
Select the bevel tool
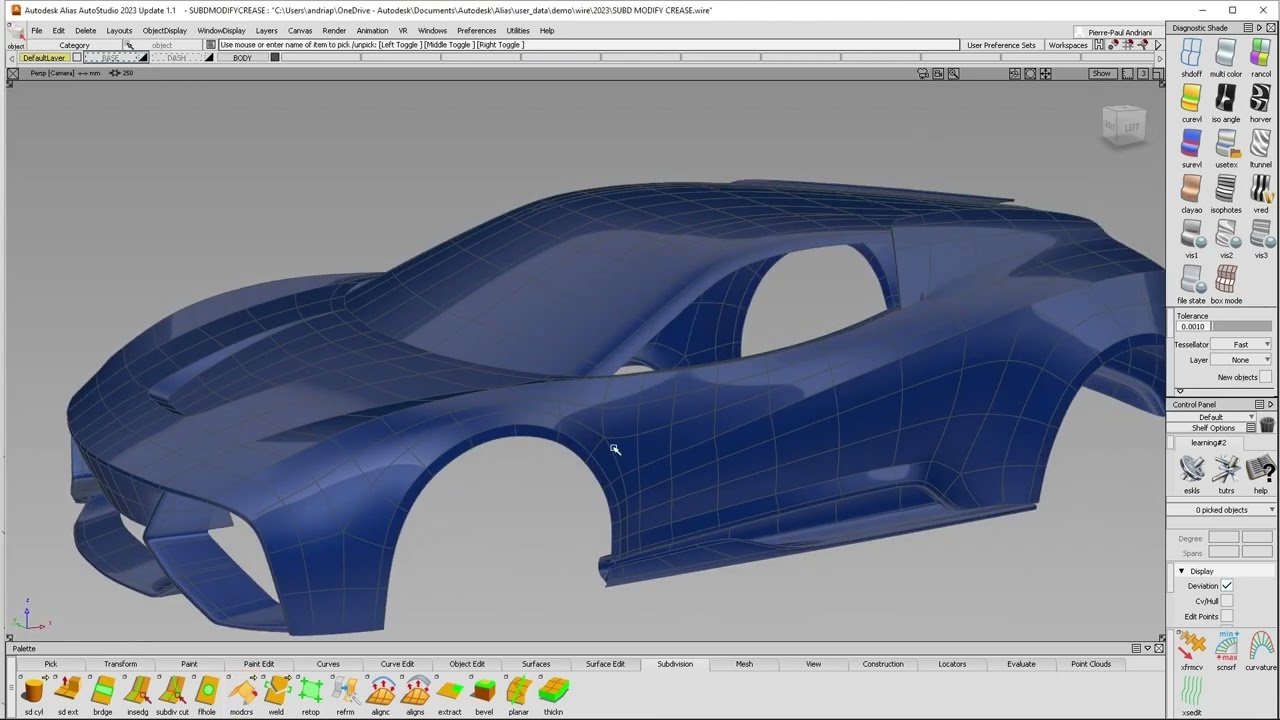pos(484,690)
